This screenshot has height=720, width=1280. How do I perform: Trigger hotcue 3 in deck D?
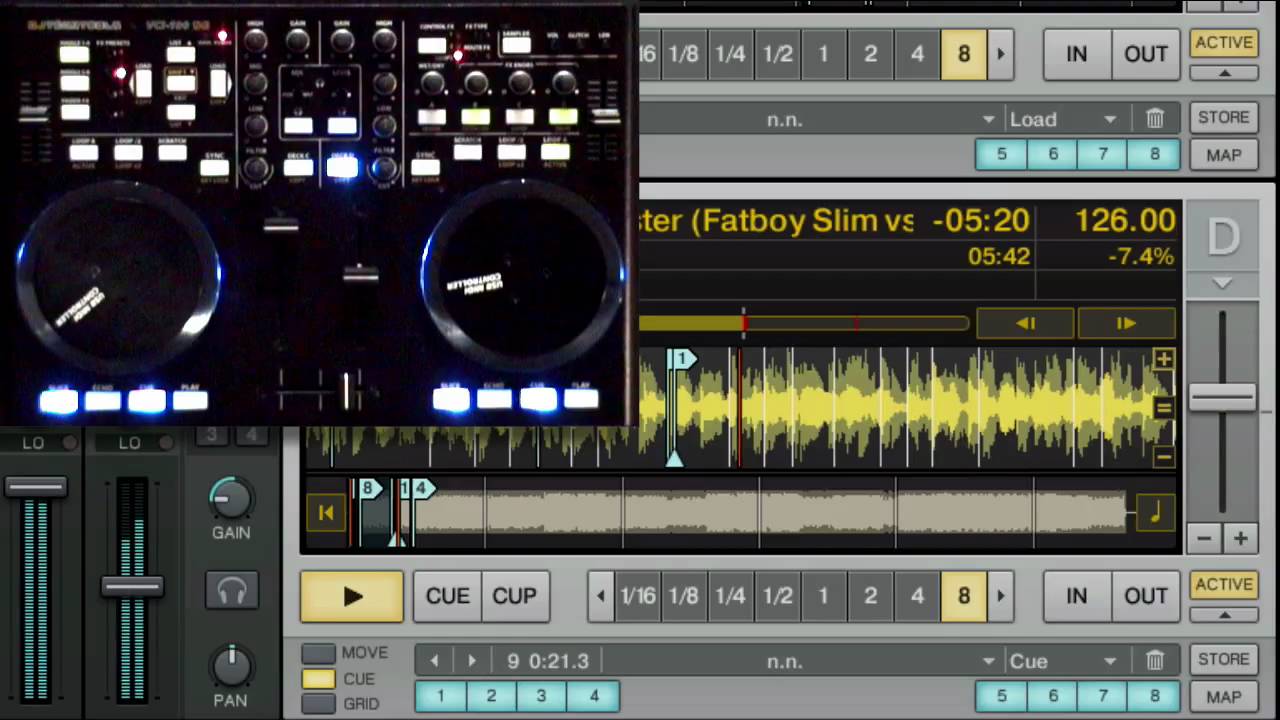click(541, 696)
